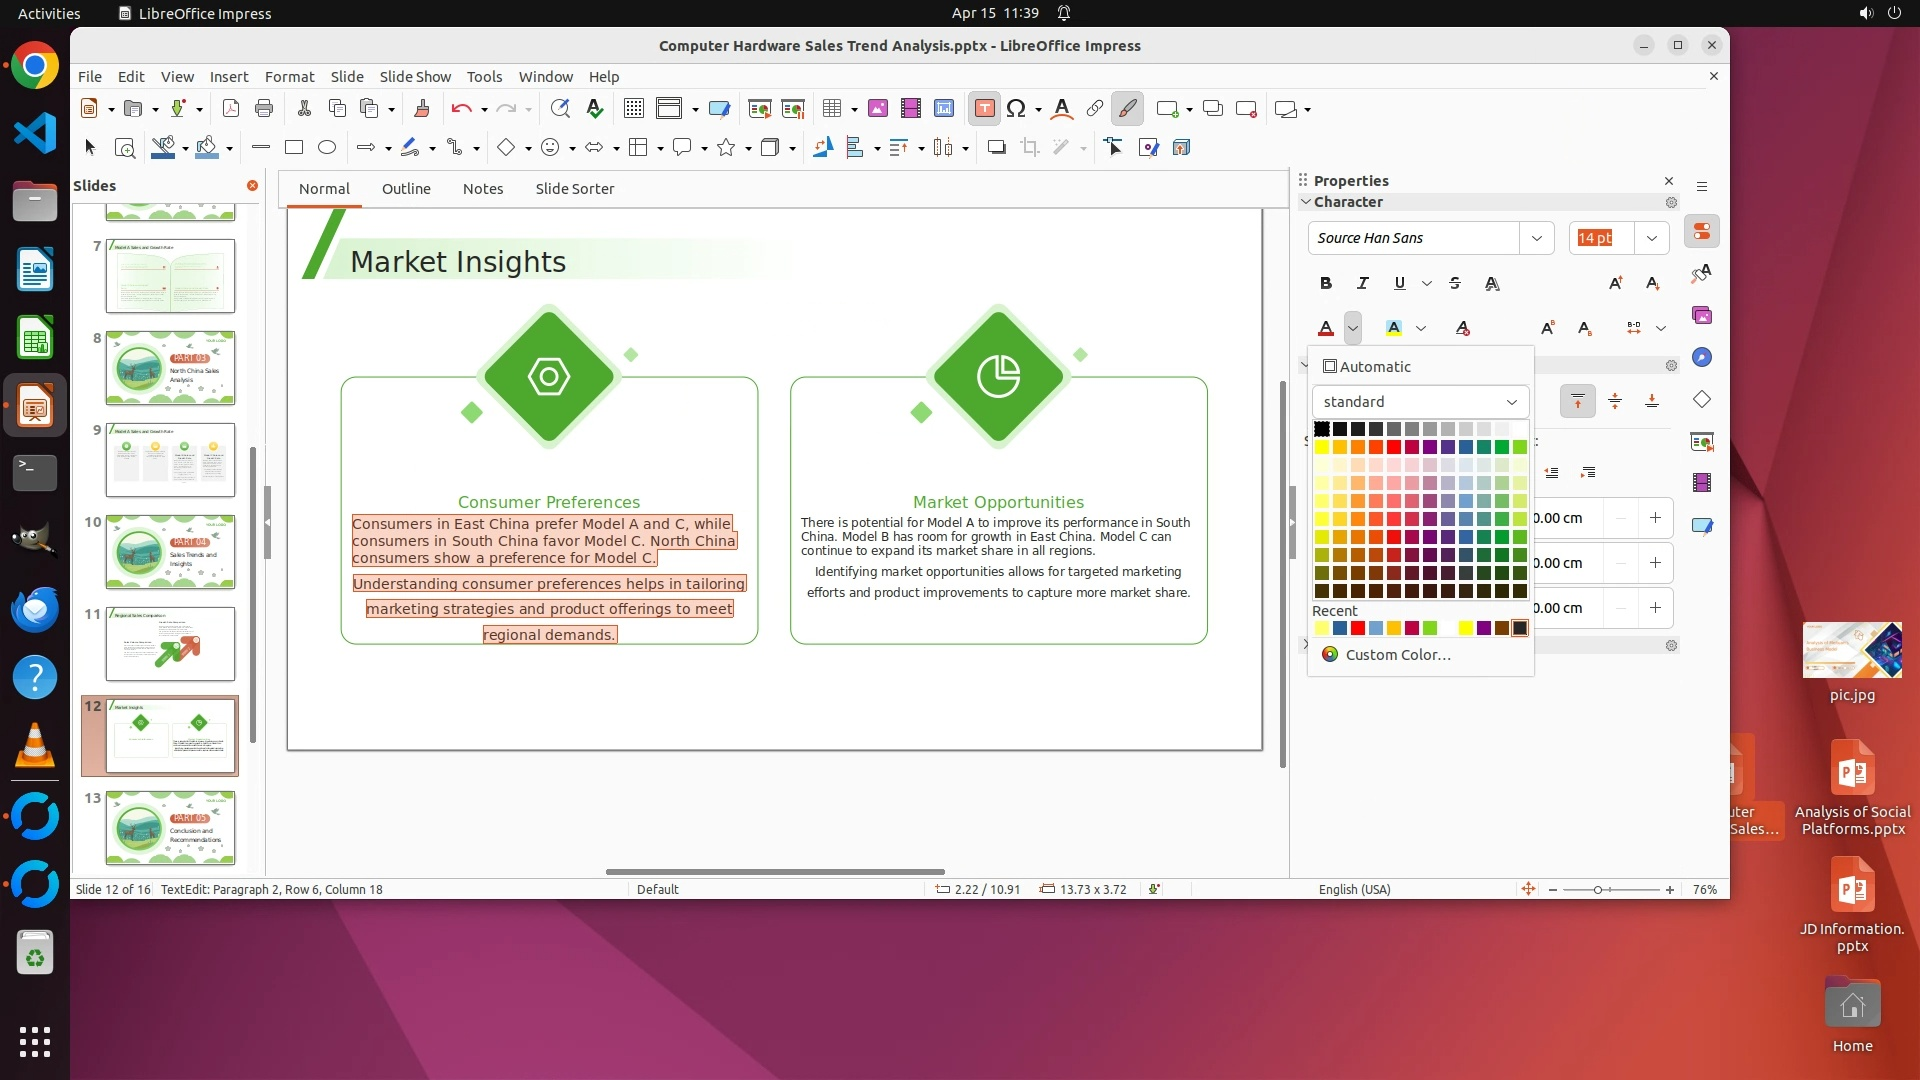Toggle Bold in the Character panel
This screenshot has height=1080, width=1920.
click(1325, 283)
